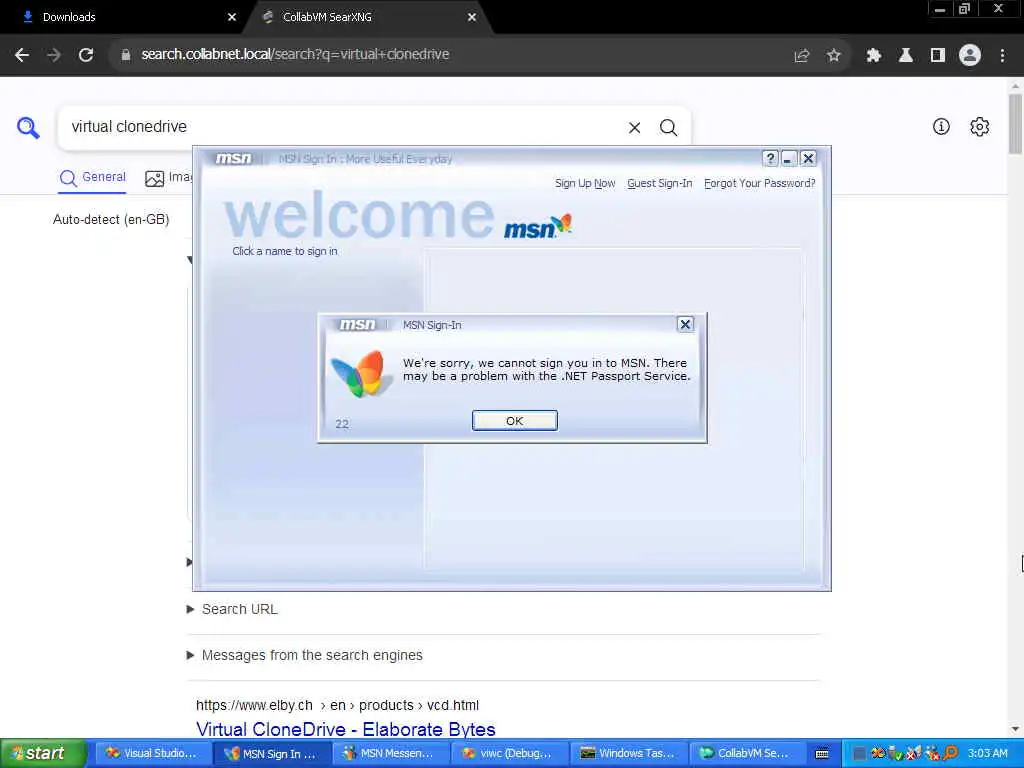
Task: Go back in the browser
Action: click(22, 55)
